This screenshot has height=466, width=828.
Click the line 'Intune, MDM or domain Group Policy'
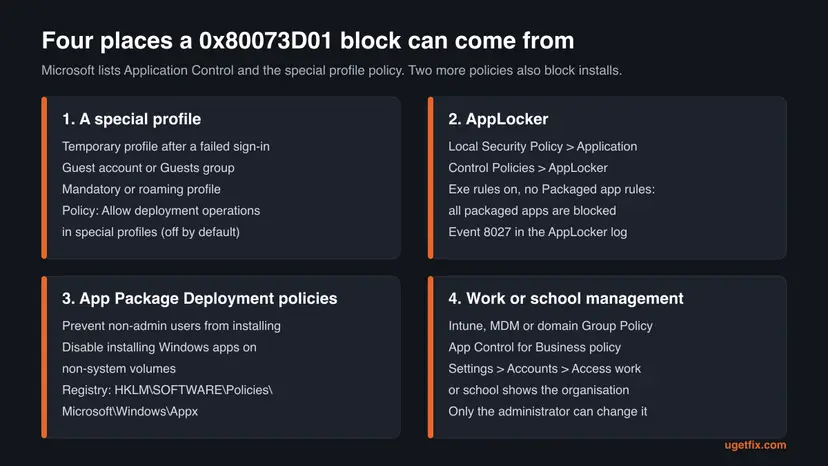[x=551, y=326]
